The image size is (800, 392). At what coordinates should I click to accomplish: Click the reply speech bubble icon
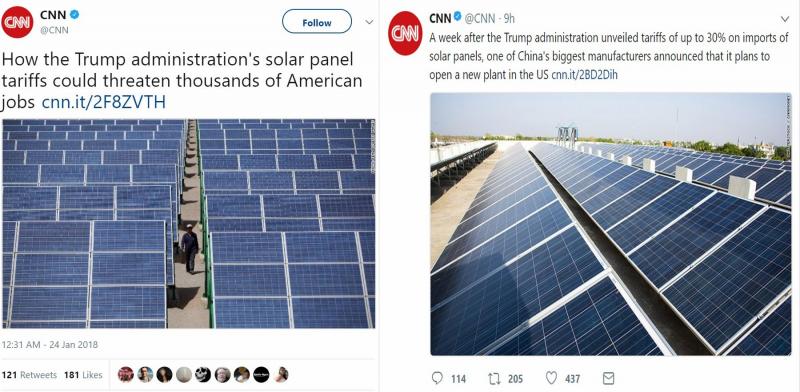[x=437, y=378]
